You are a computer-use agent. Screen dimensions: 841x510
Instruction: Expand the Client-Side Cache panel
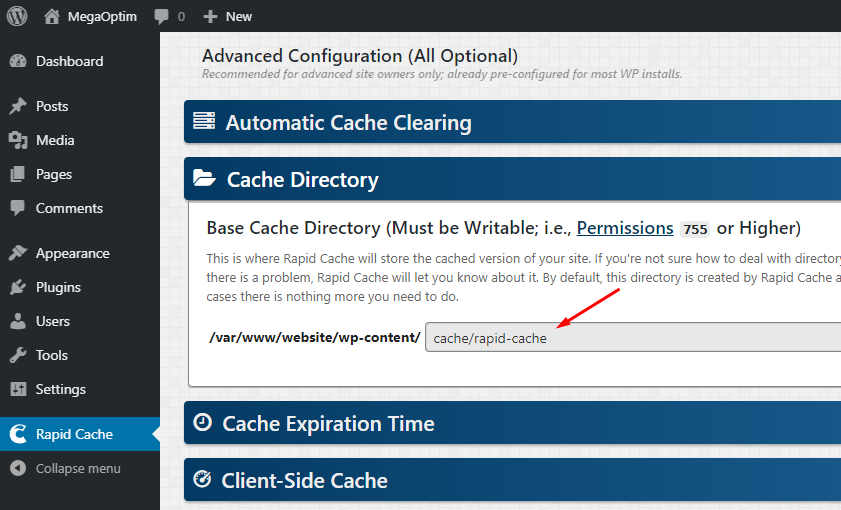click(512, 479)
